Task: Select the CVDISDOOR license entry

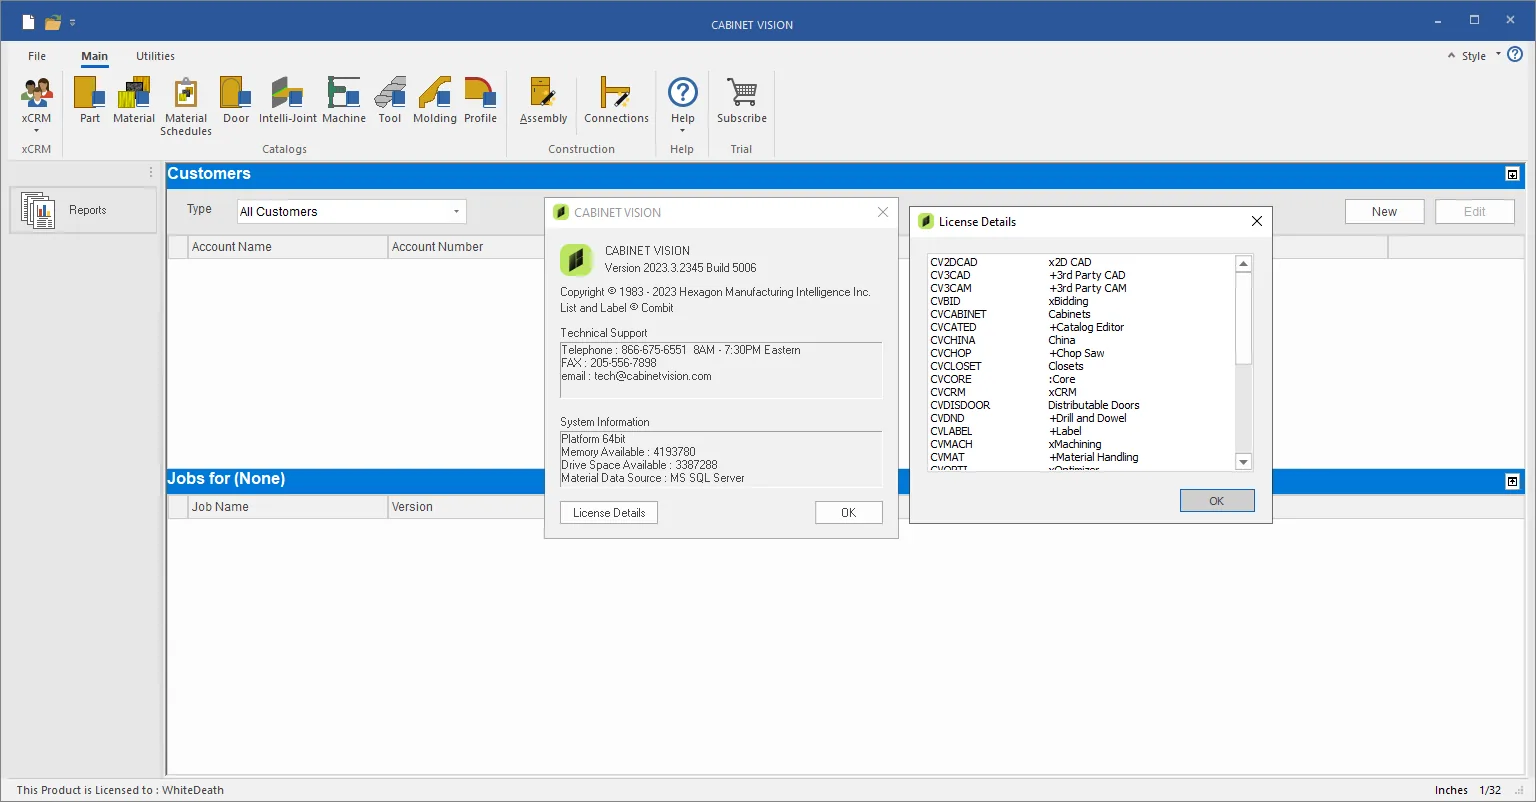Action: click(x=1082, y=405)
